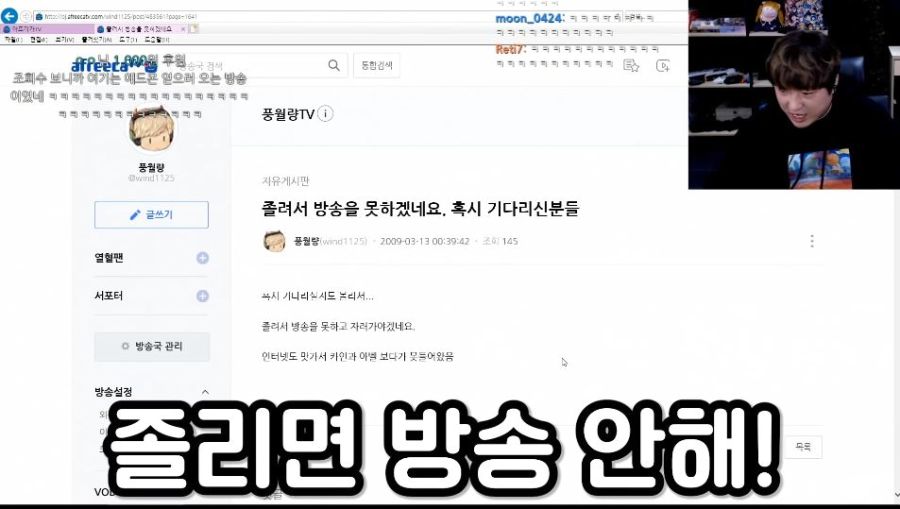Click the pencil icon in 글쓰기
Viewport: 900px width, 509px height.
tap(135, 215)
